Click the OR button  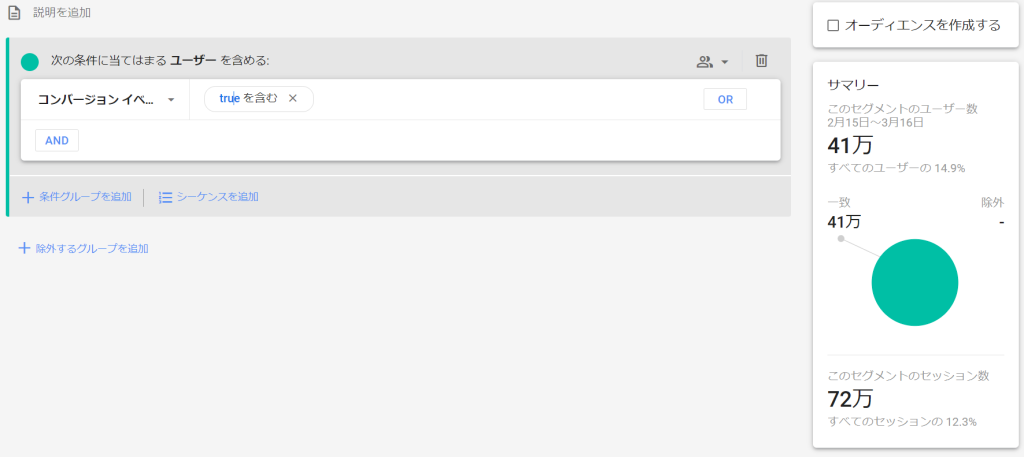tap(725, 99)
